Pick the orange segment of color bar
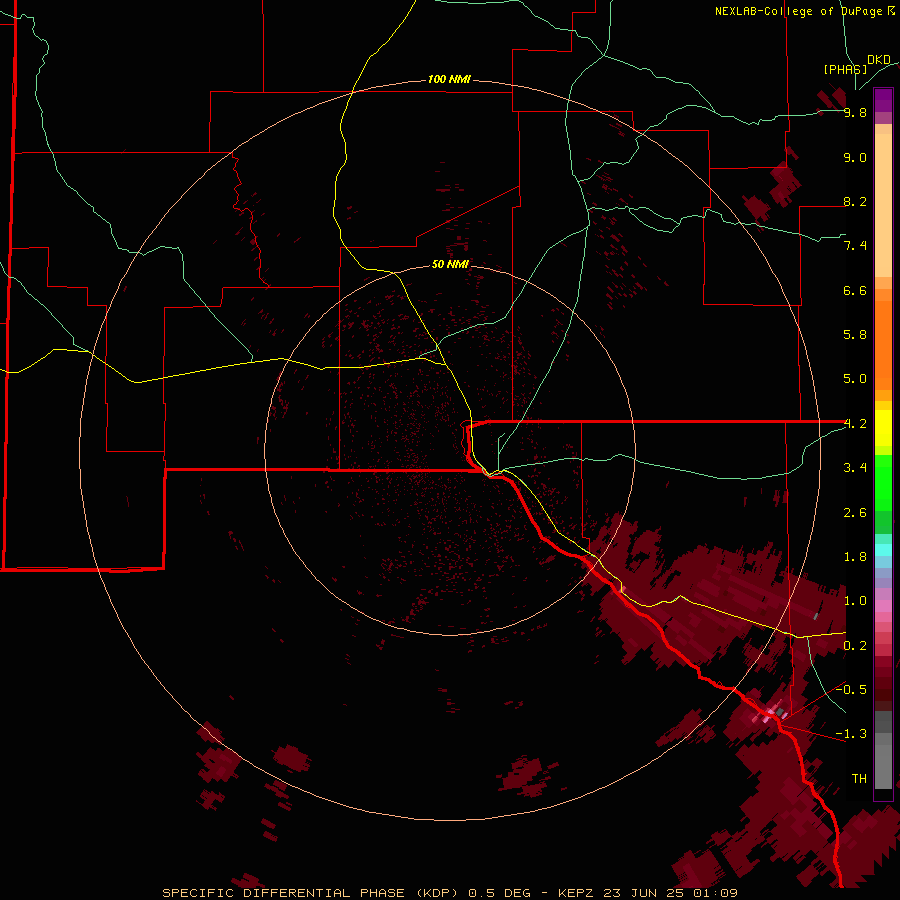This screenshot has height=900, width=900. (883, 346)
